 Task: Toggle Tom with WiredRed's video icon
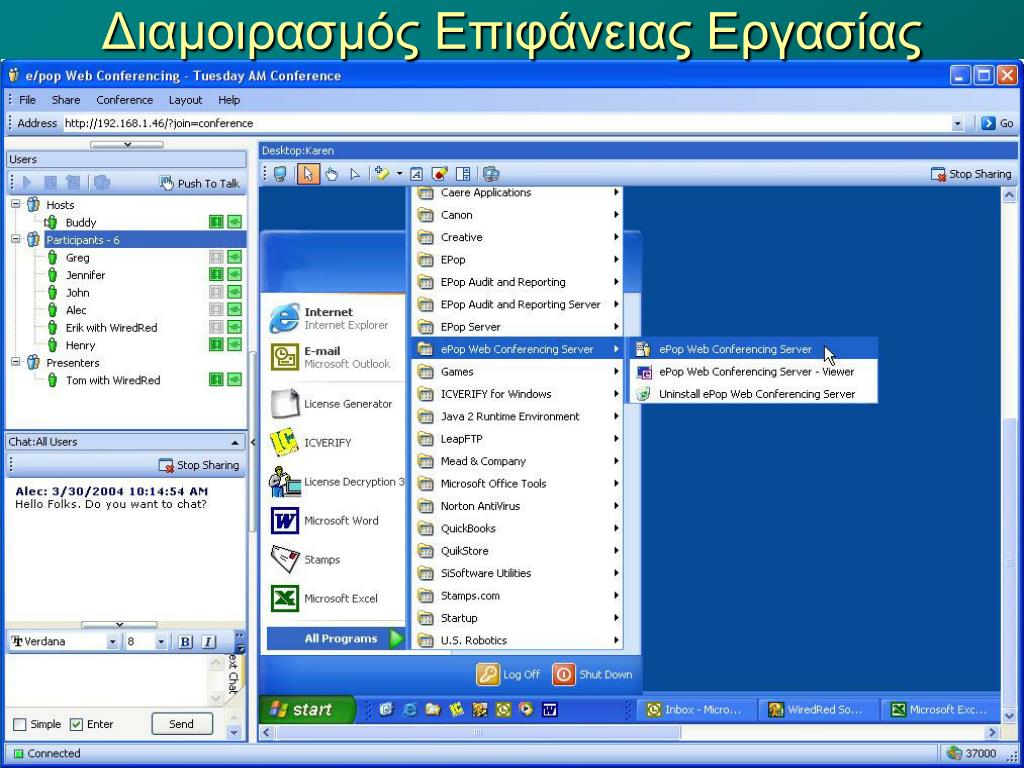[x=216, y=379]
